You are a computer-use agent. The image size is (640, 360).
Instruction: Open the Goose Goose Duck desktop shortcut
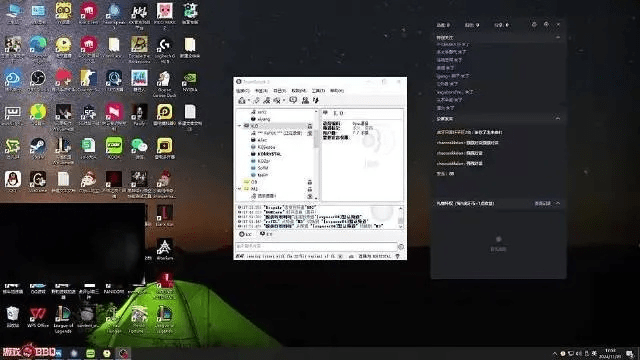click(x=164, y=84)
